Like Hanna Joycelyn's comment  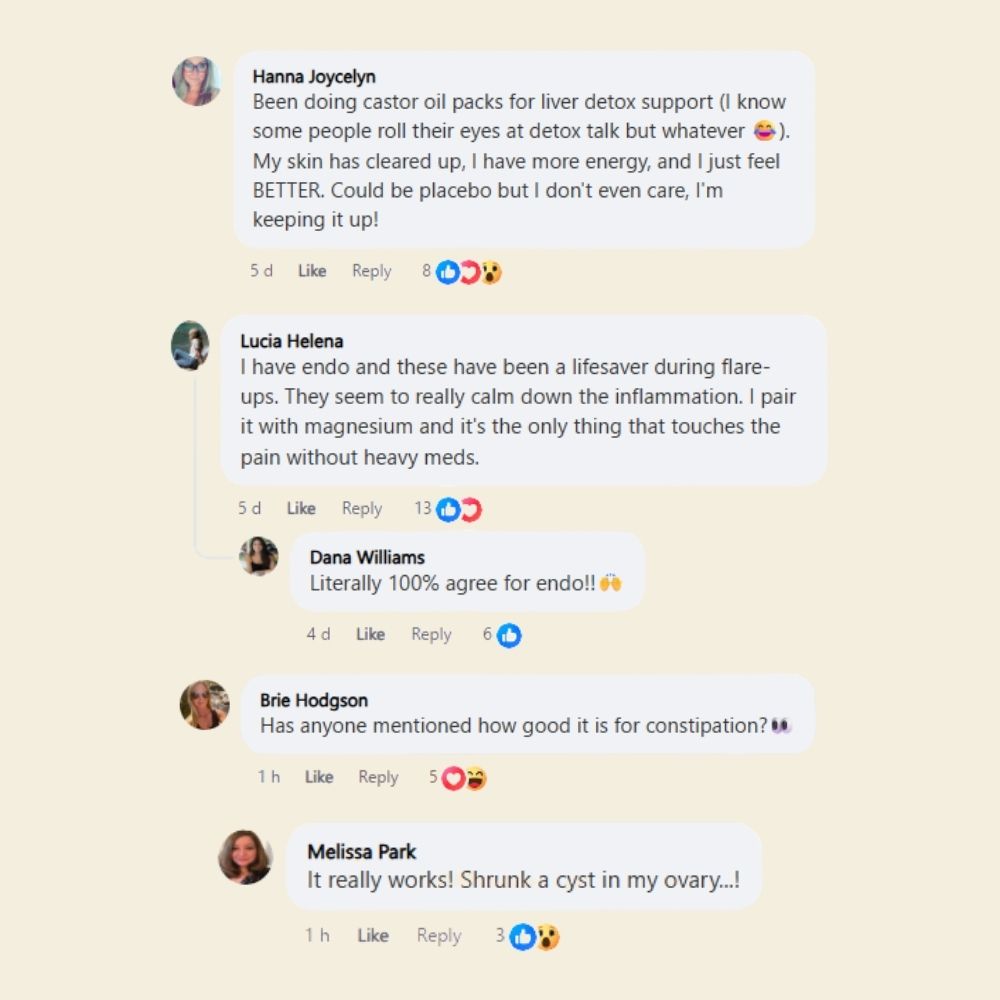tap(312, 271)
